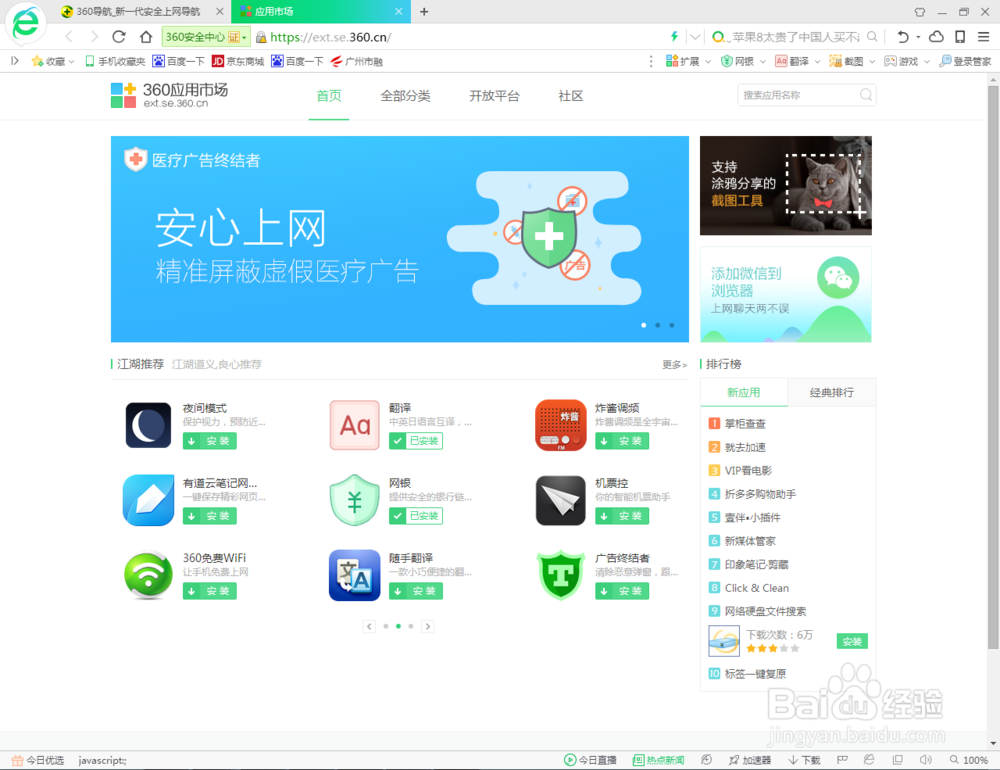Install the 炸酱调频 extension
This screenshot has height=770, width=1000.
622,441
